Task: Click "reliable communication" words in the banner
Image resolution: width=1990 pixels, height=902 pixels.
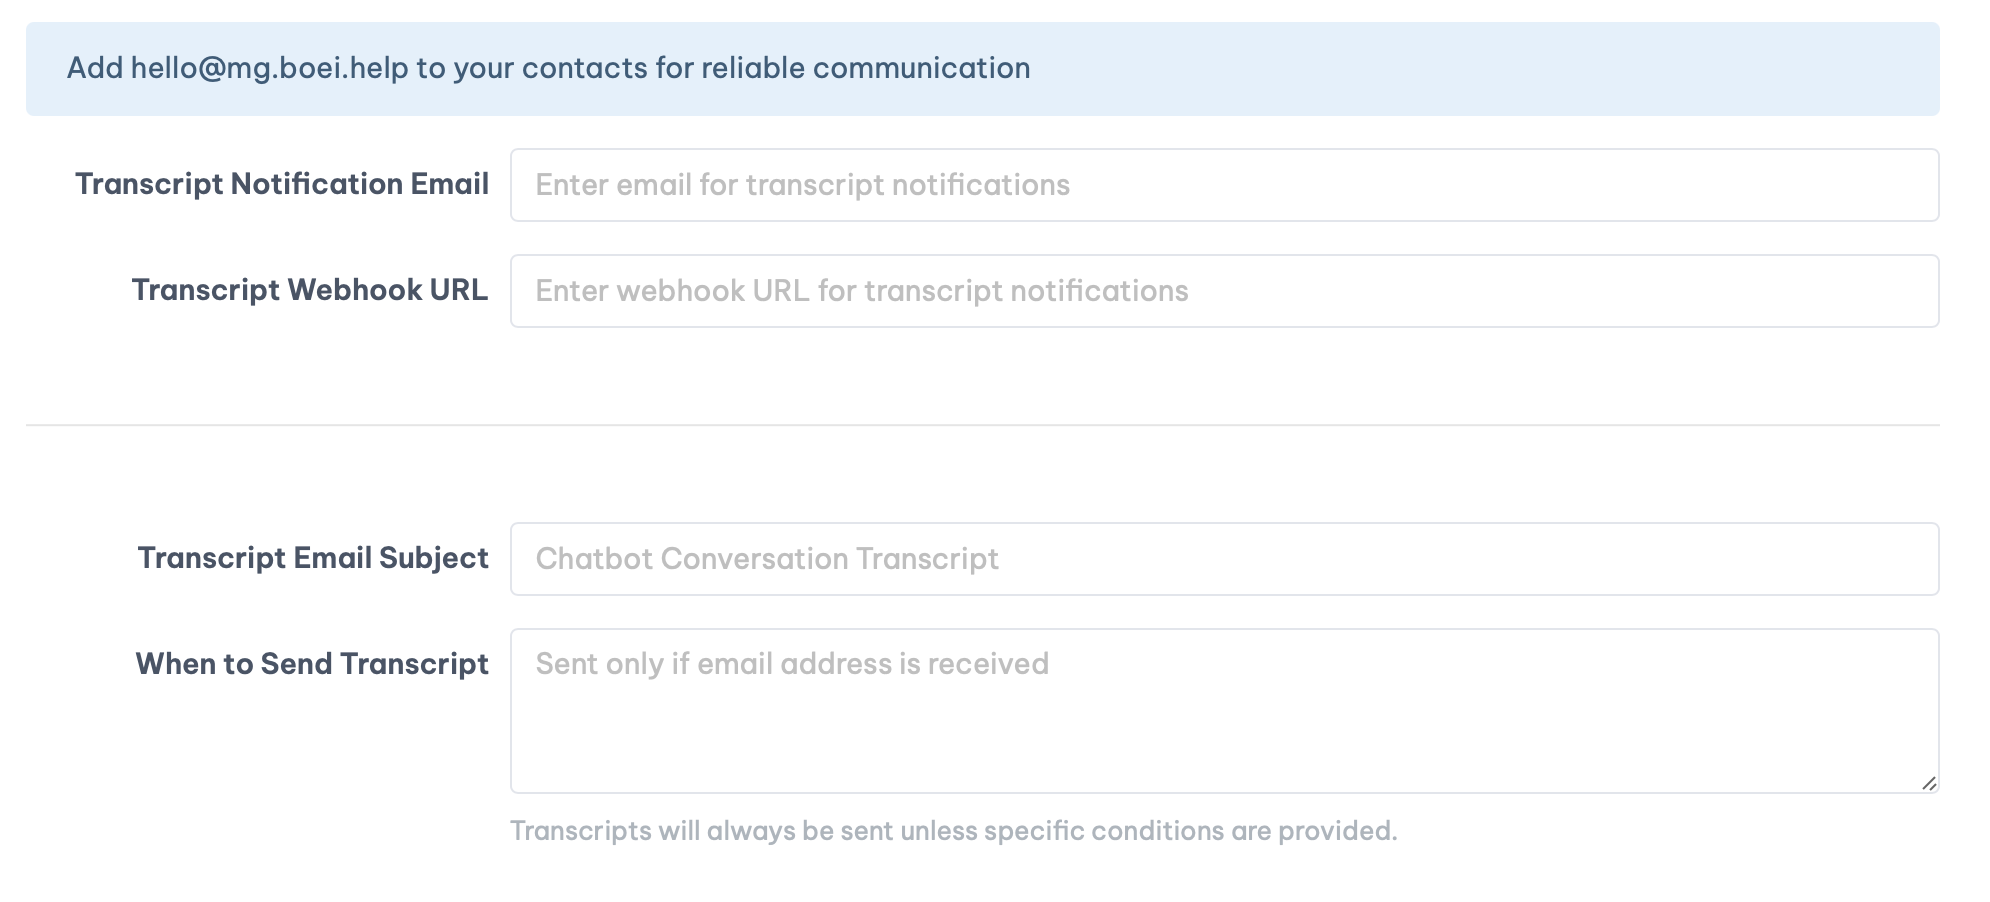Action: click(x=865, y=68)
